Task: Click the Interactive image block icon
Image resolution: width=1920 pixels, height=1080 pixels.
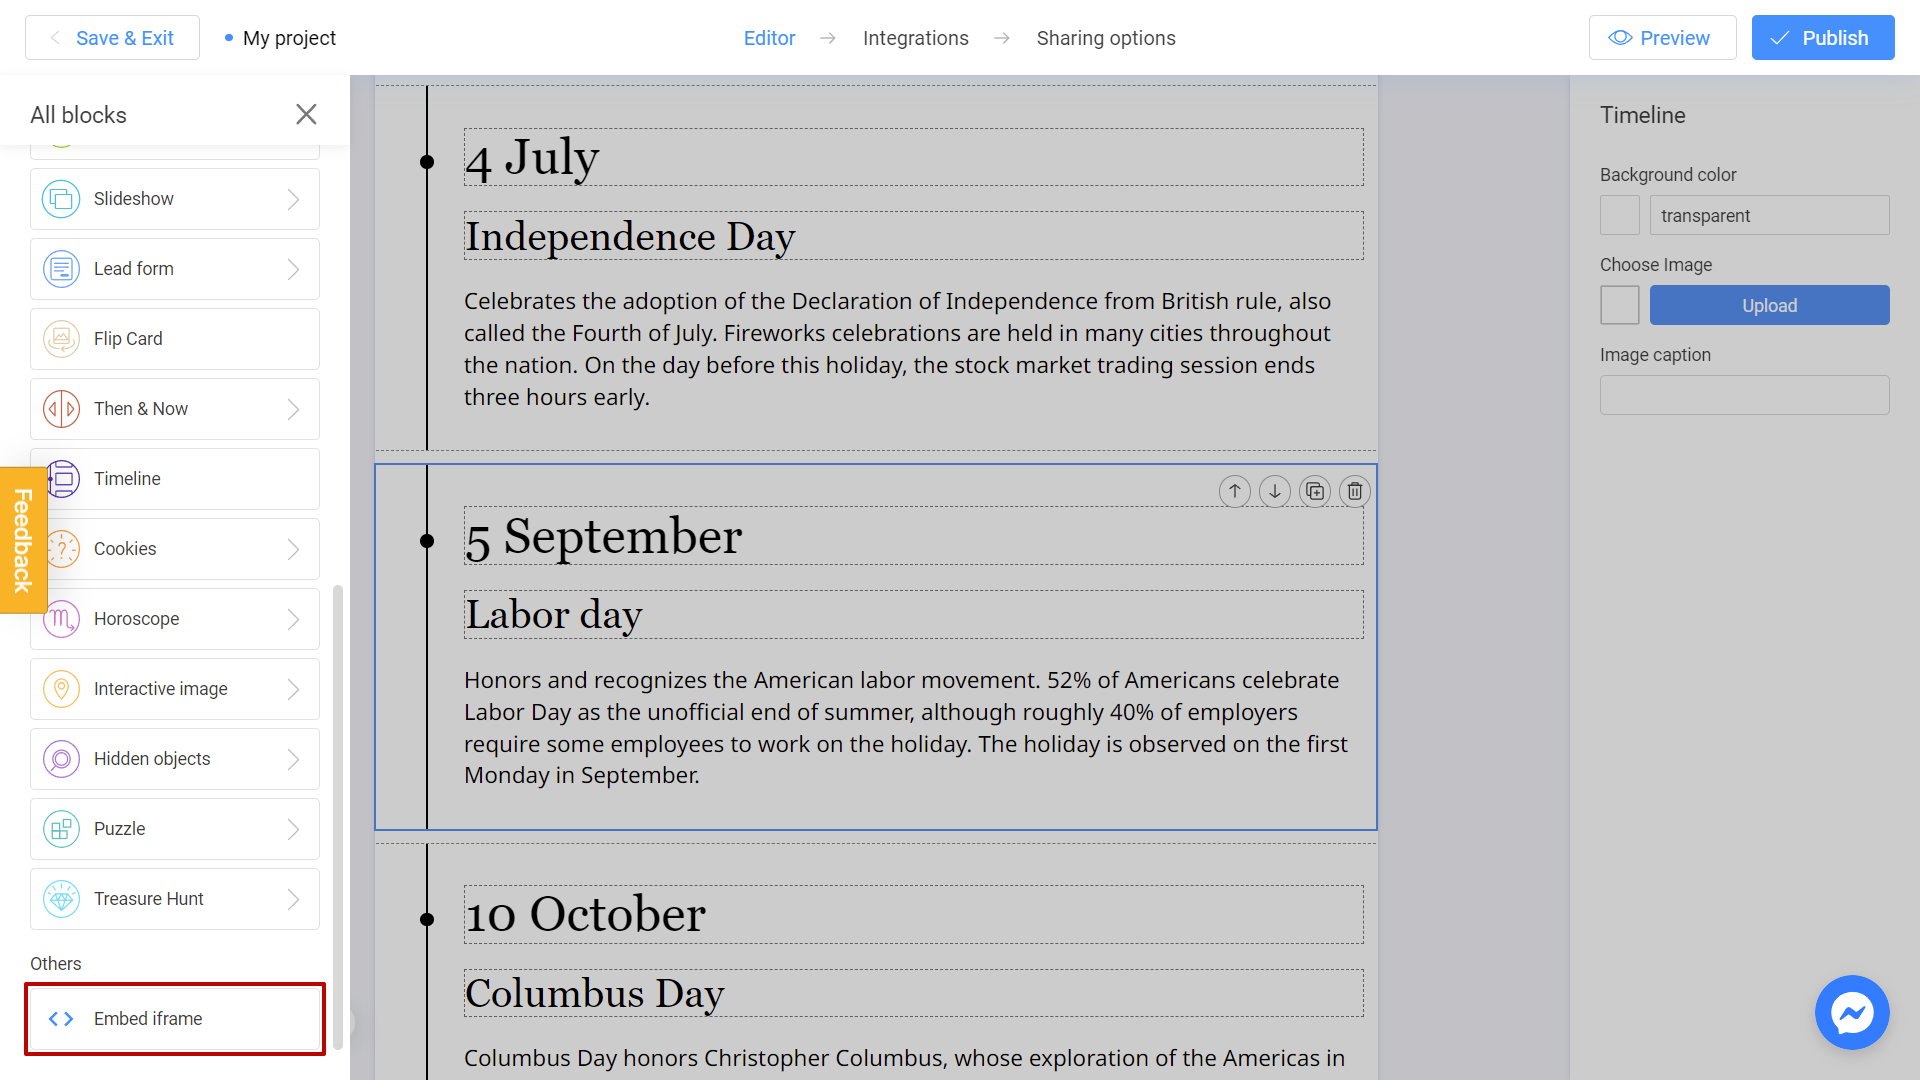Action: pyautogui.click(x=61, y=688)
